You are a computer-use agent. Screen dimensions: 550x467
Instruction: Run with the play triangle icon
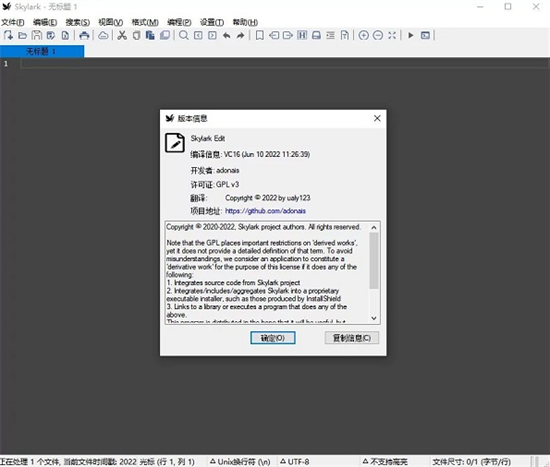[411, 35]
